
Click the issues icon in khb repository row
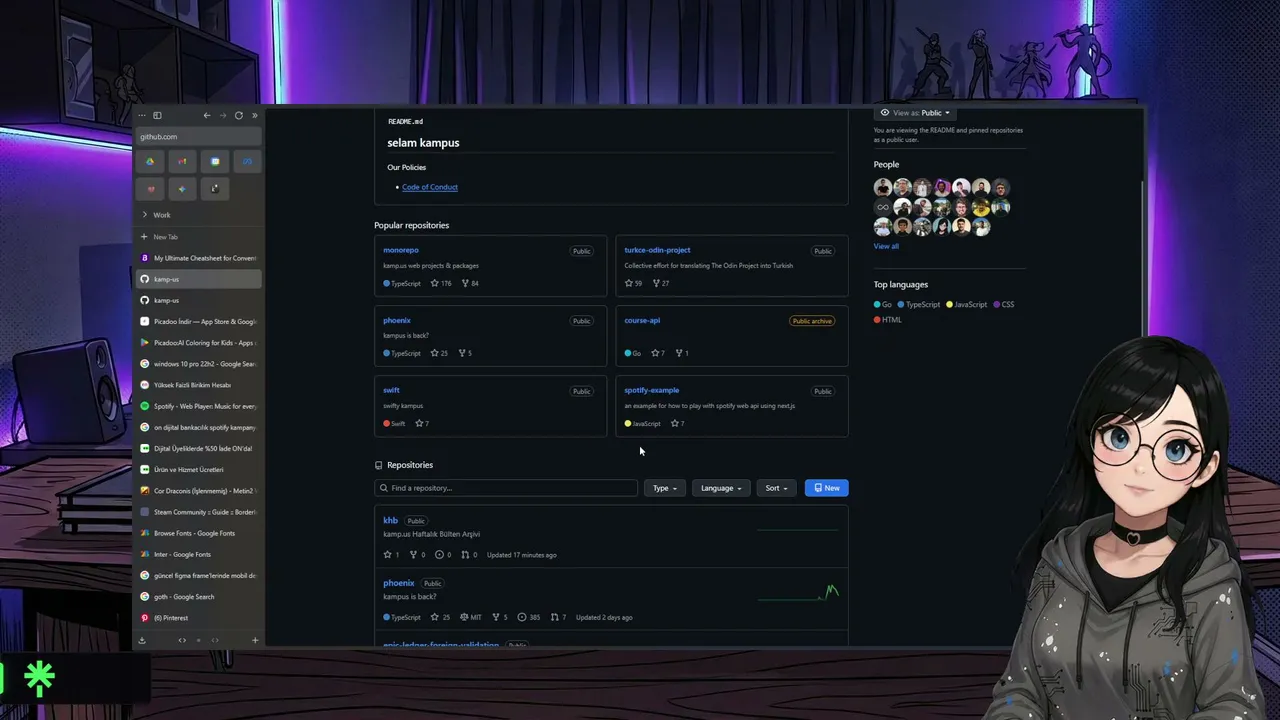[440, 555]
